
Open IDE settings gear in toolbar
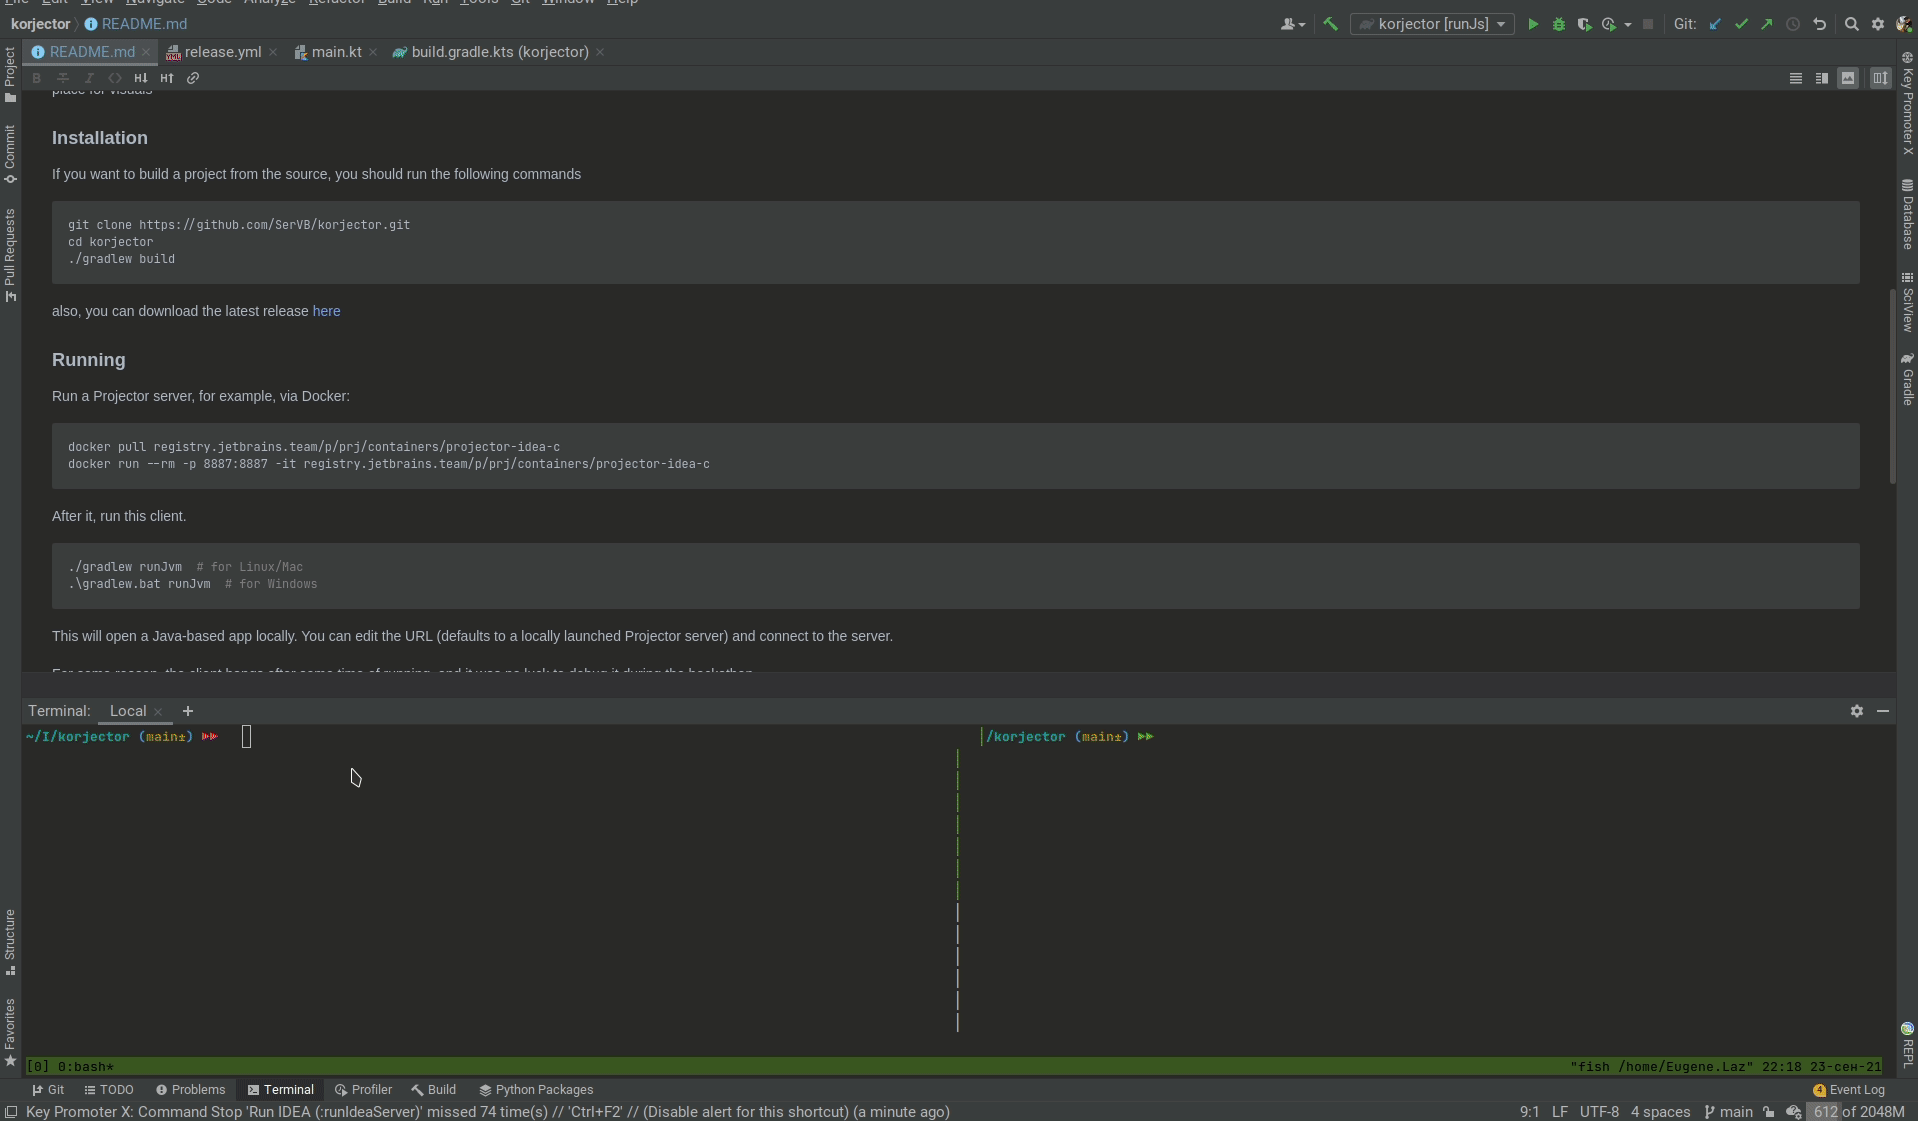click(x=1878, y=24)
